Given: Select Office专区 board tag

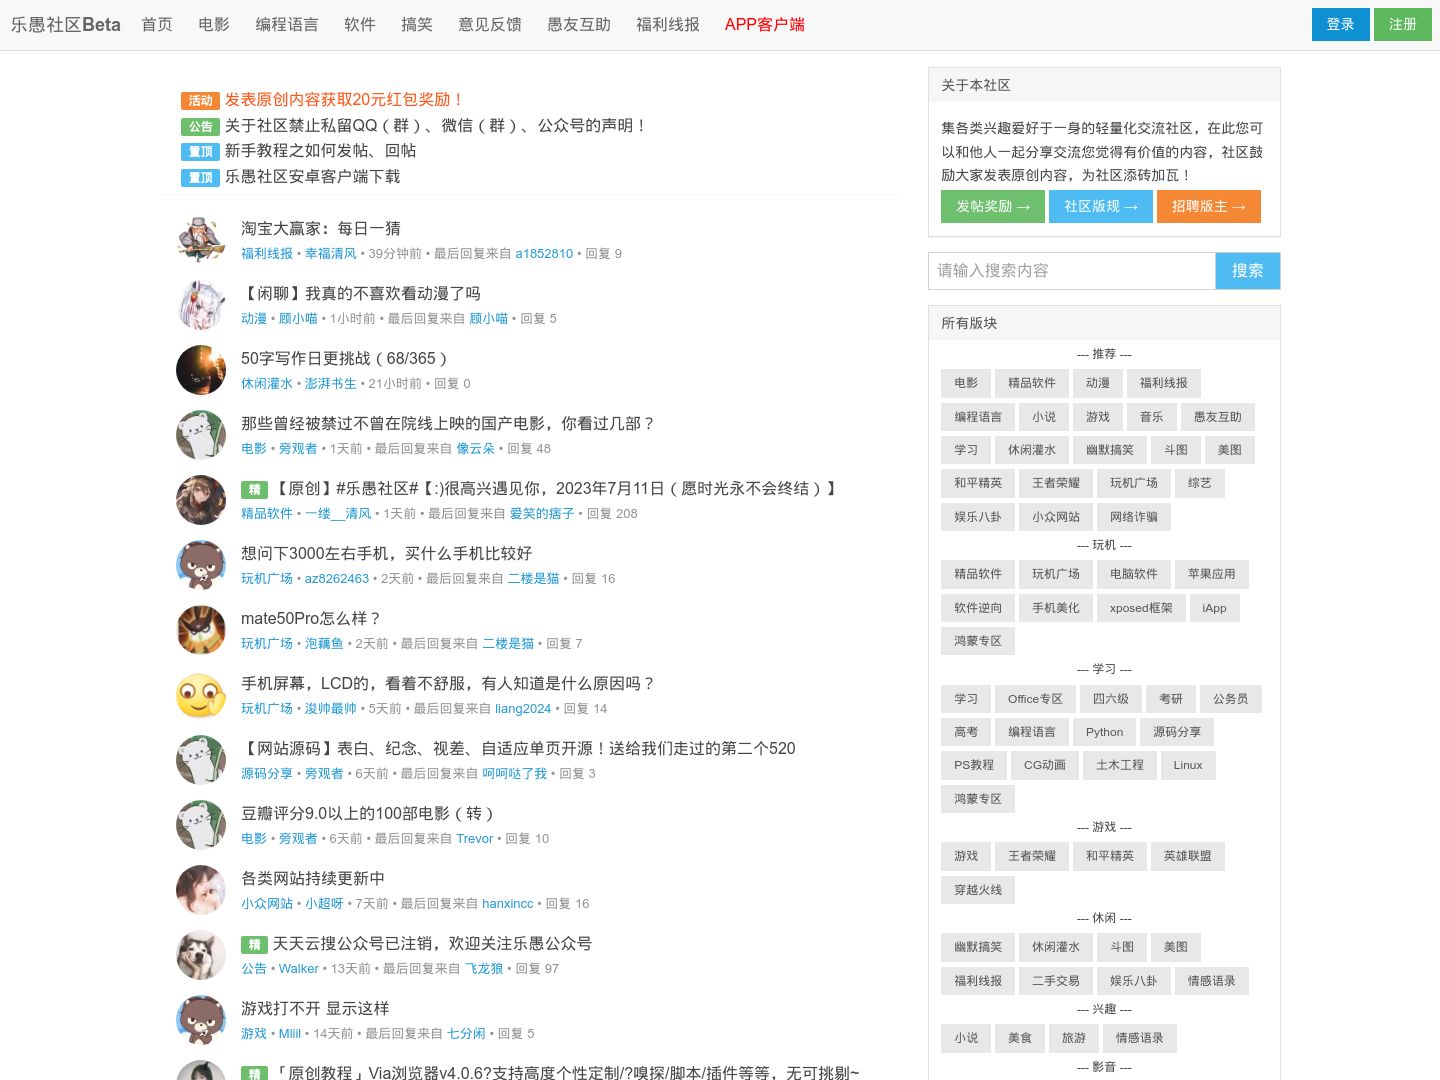Looking at the screenshot, I should click(x=1035, y=699).
